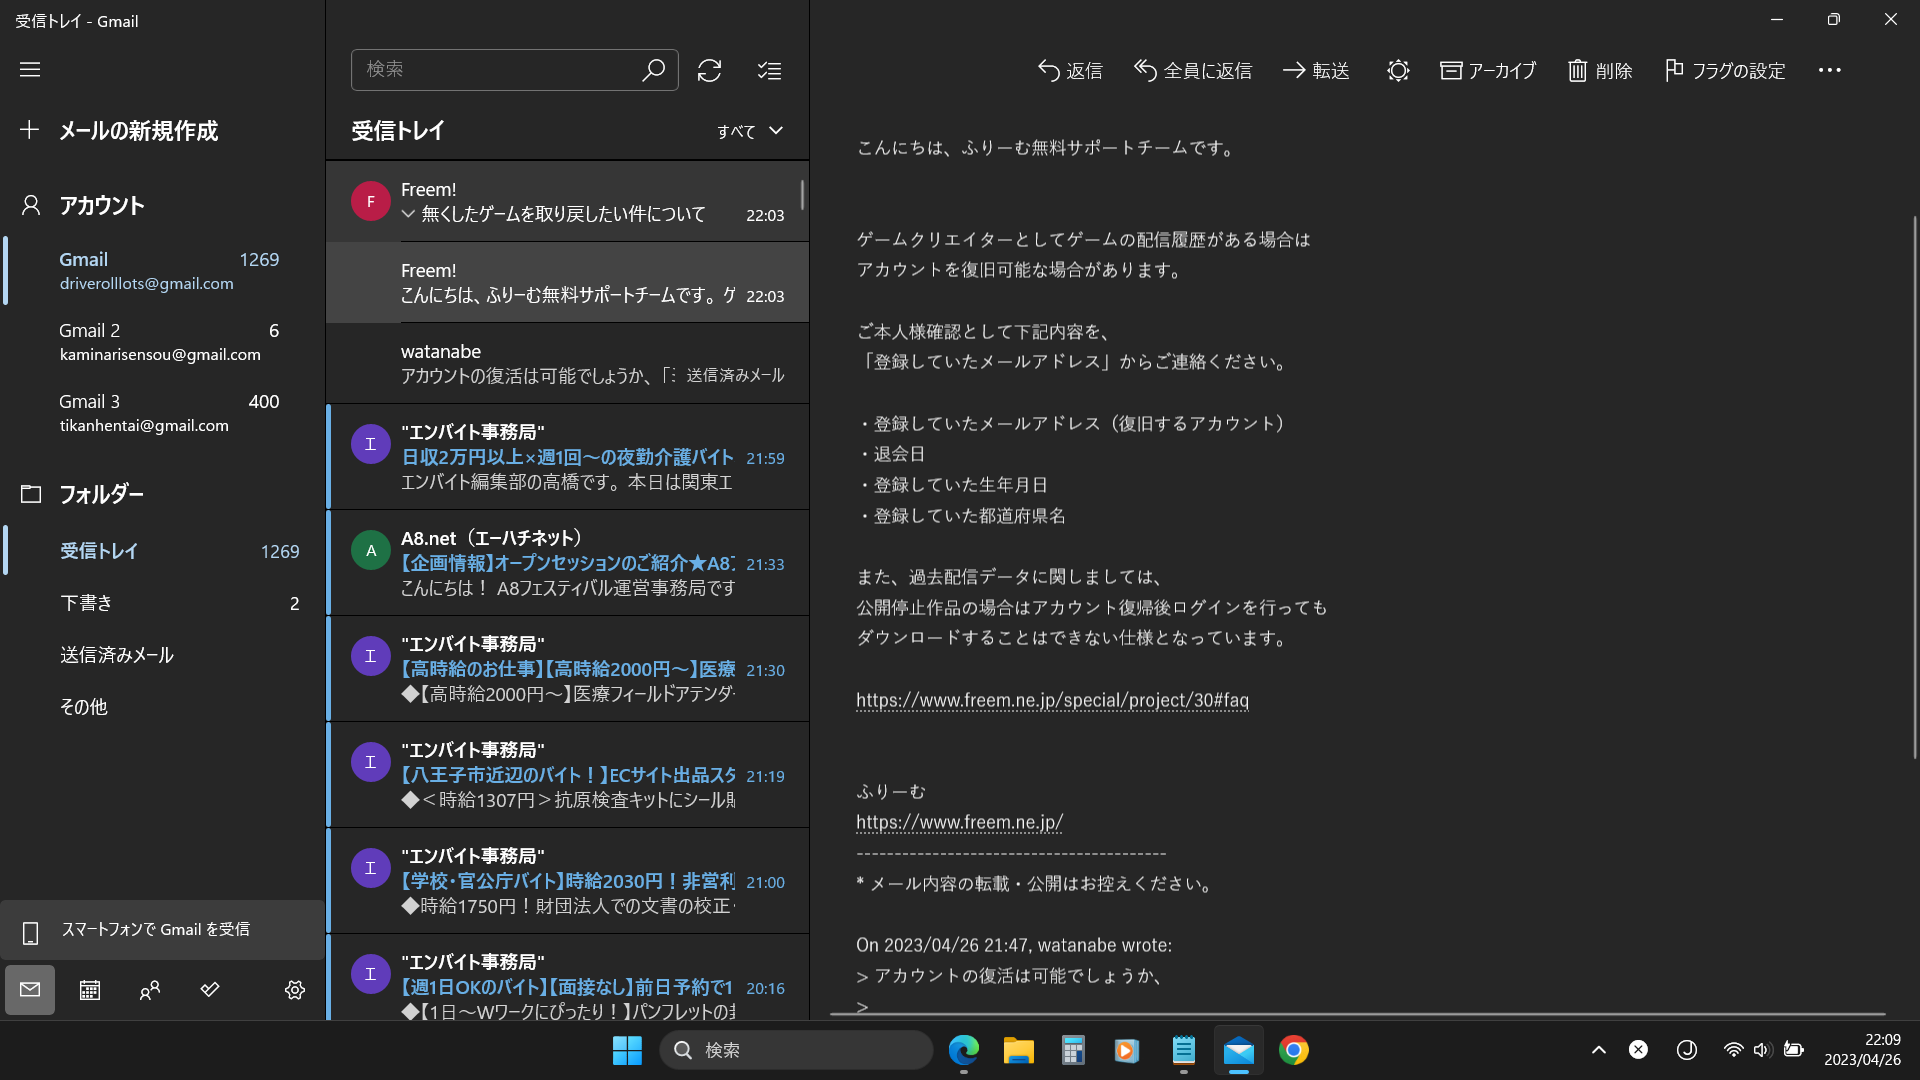Click the A8.net sender avatar A
This screenshot has height=1080, width=1920.
tap(371, 550)
